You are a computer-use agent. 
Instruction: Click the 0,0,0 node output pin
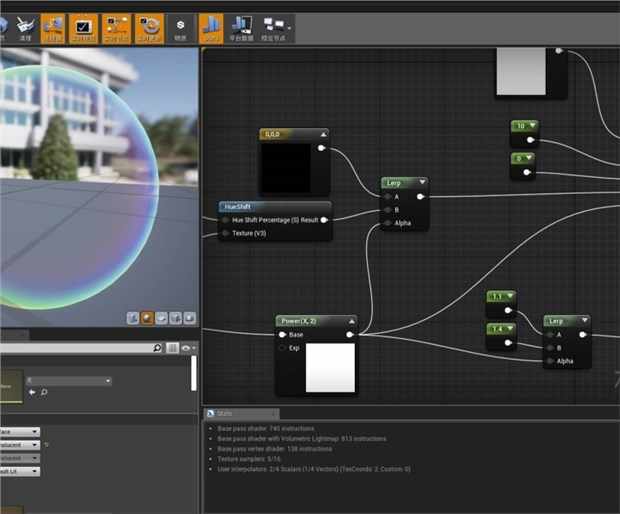click(x=321, y=148)
